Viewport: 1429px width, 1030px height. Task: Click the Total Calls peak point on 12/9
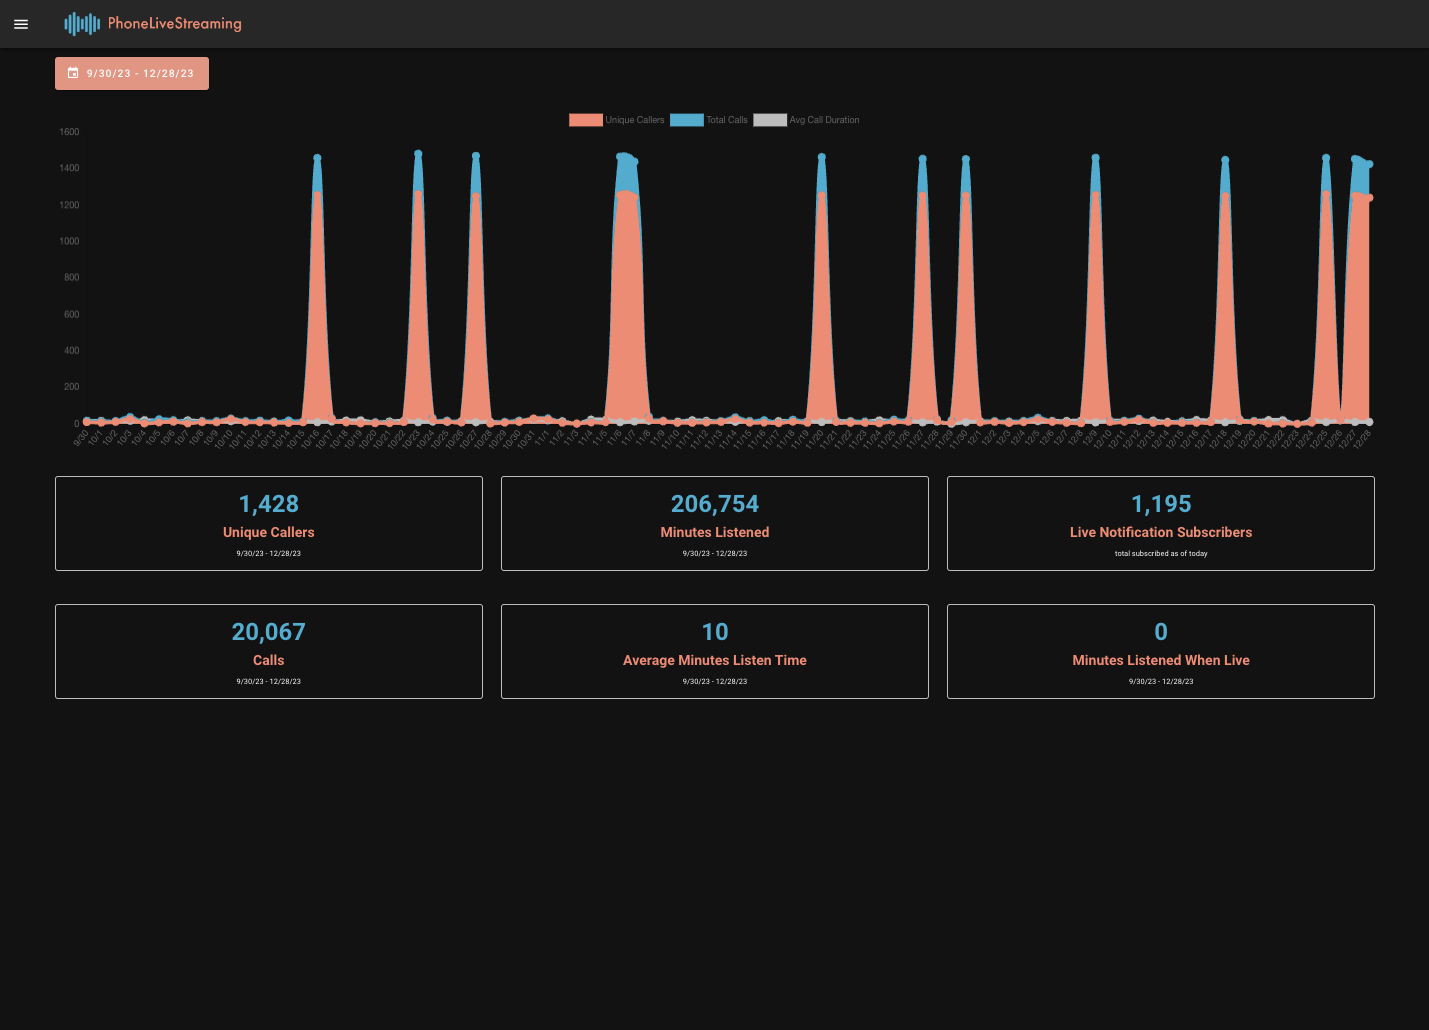pos(1096,158)
